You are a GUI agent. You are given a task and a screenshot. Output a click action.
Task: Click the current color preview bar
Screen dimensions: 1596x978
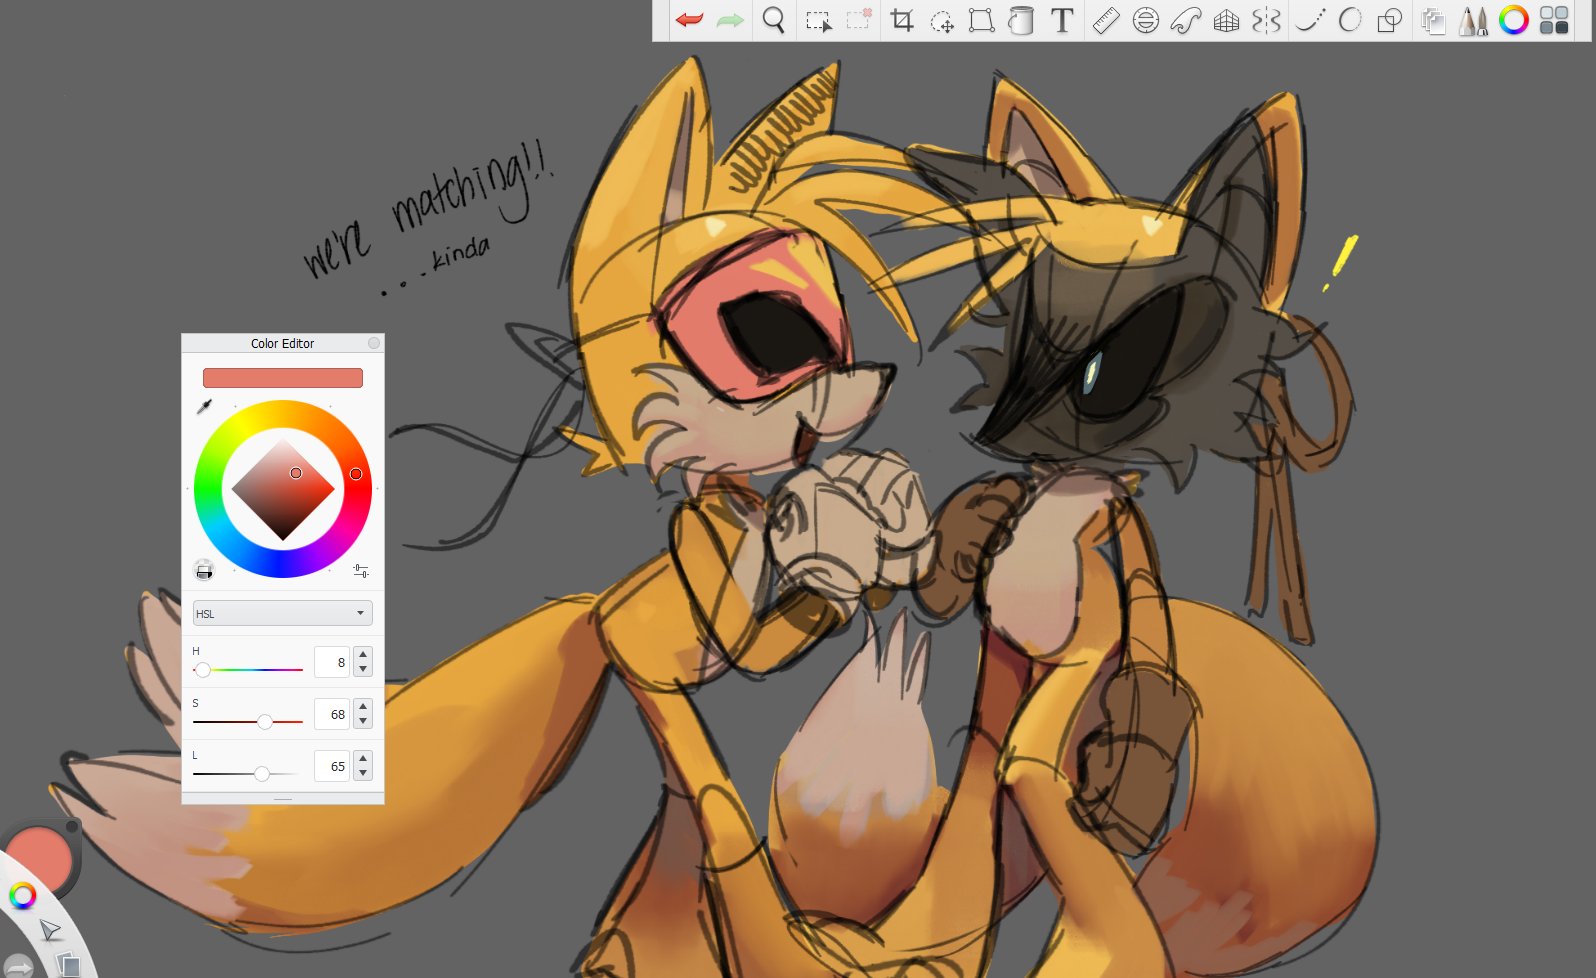click(x=283, y=378)
